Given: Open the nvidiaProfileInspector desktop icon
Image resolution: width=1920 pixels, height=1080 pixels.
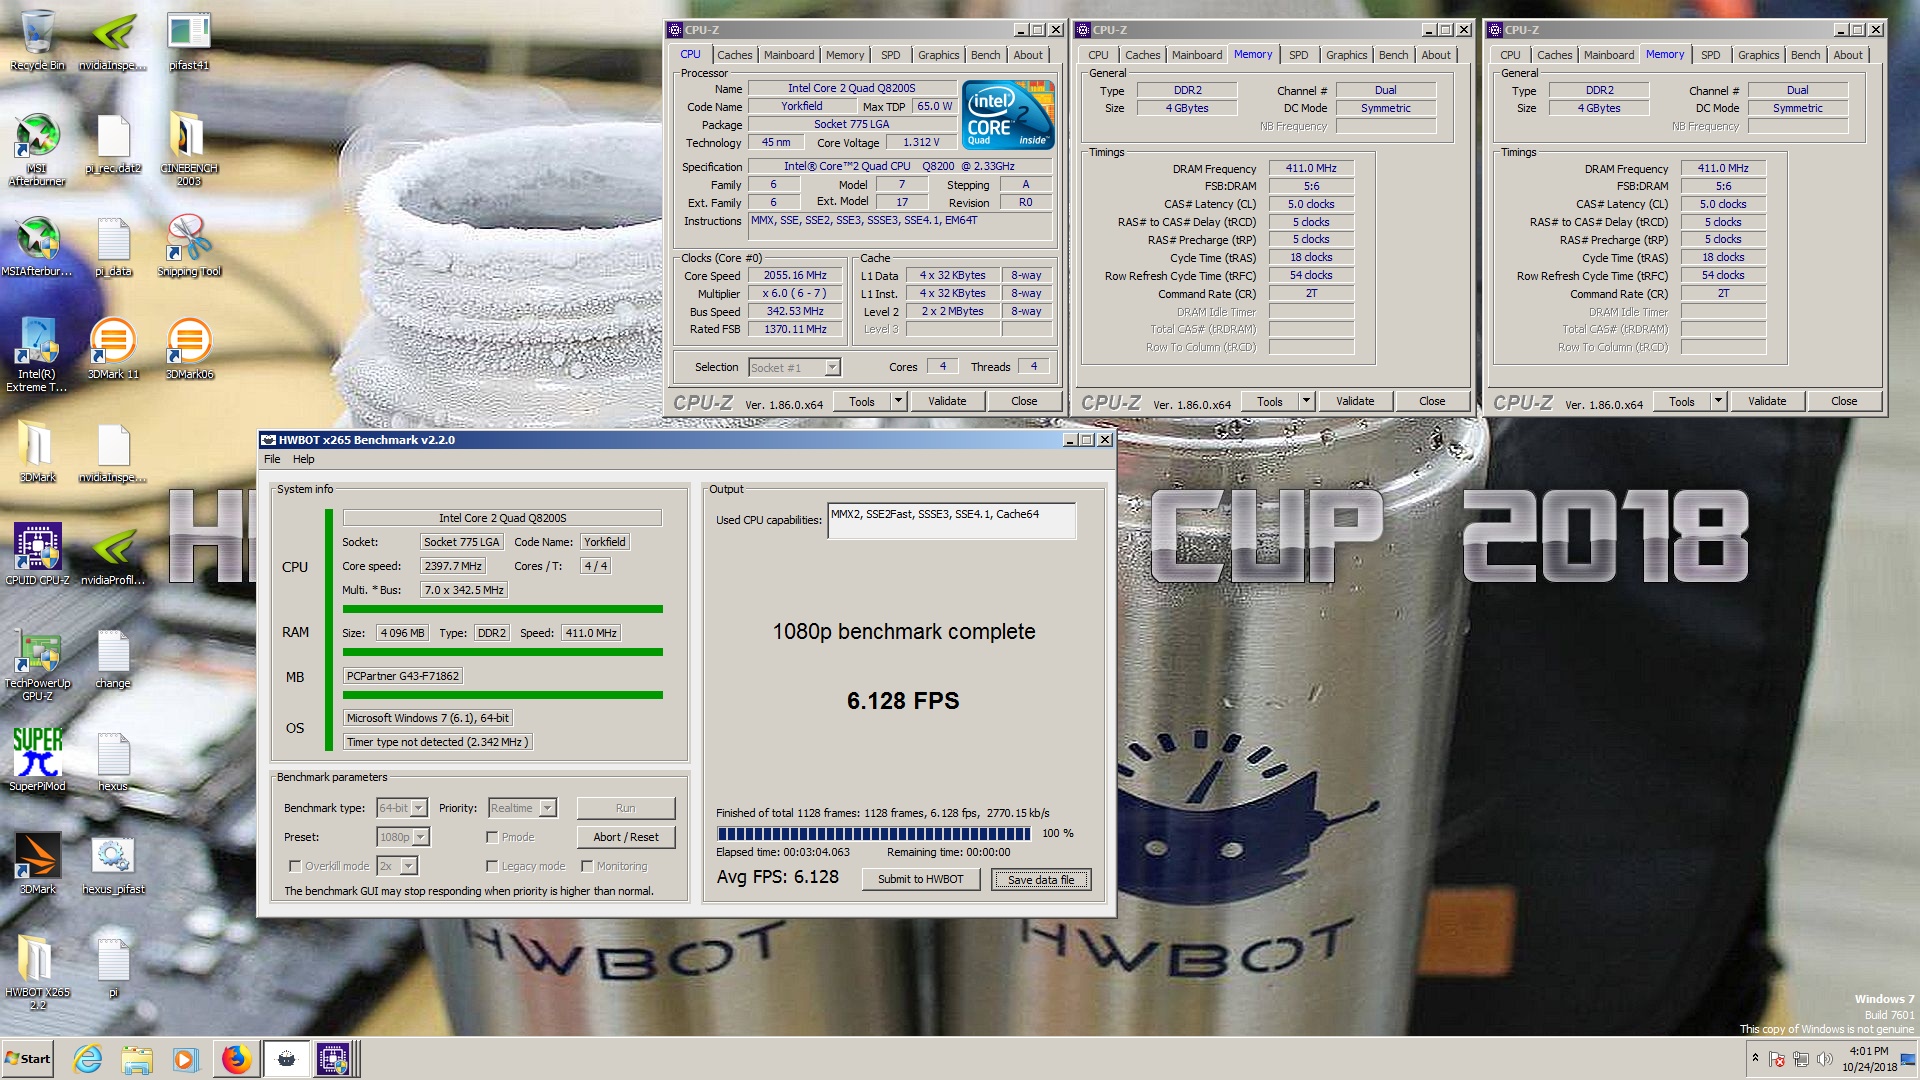Looking at the screenshot, I should pos(113,554).
